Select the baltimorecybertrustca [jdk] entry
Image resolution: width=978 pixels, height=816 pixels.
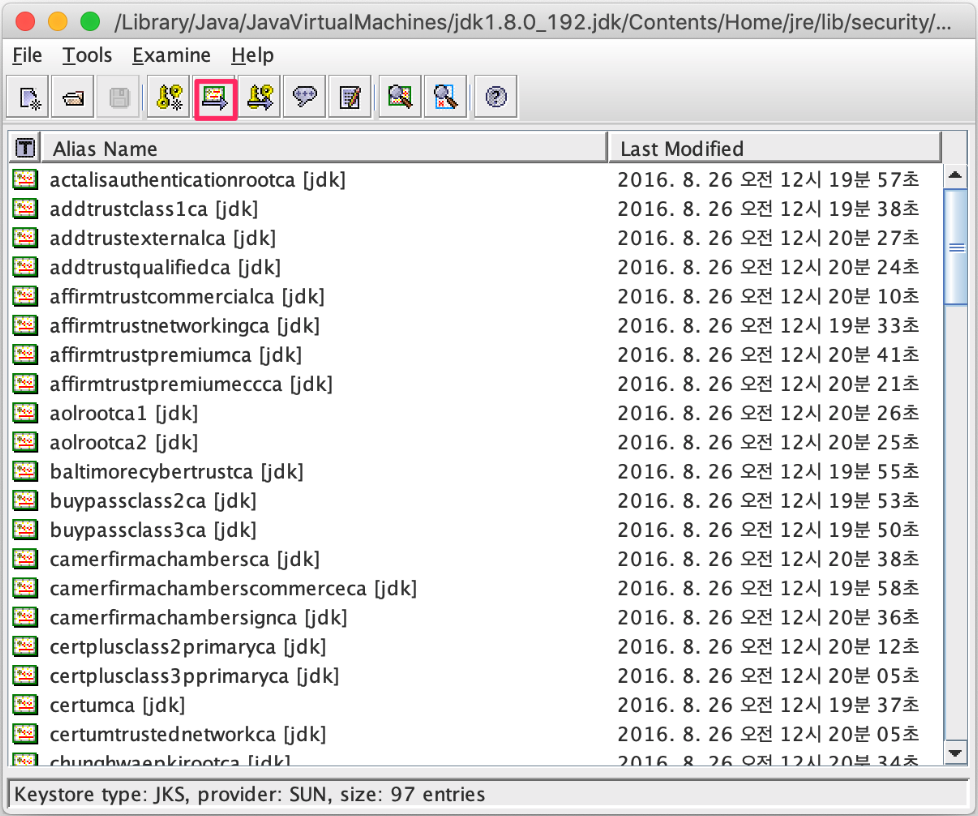point(176,471)
